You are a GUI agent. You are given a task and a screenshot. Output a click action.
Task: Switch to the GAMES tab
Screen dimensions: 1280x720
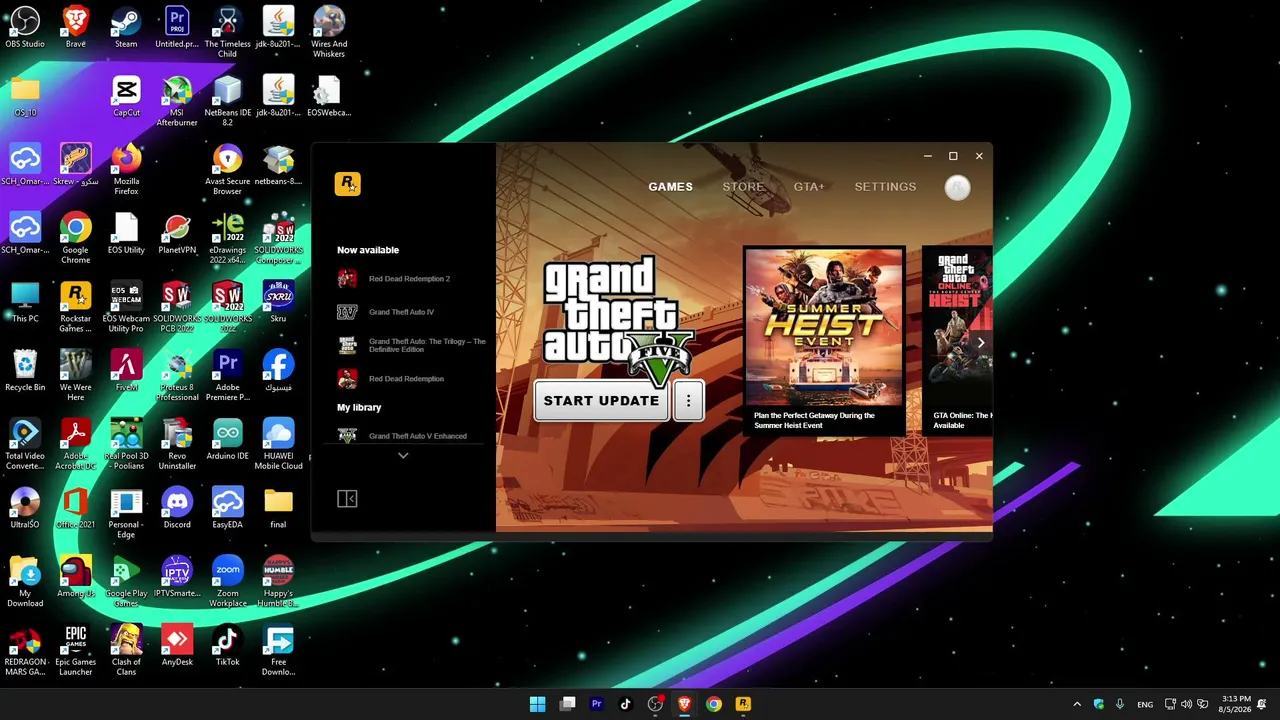click(670, 187)
